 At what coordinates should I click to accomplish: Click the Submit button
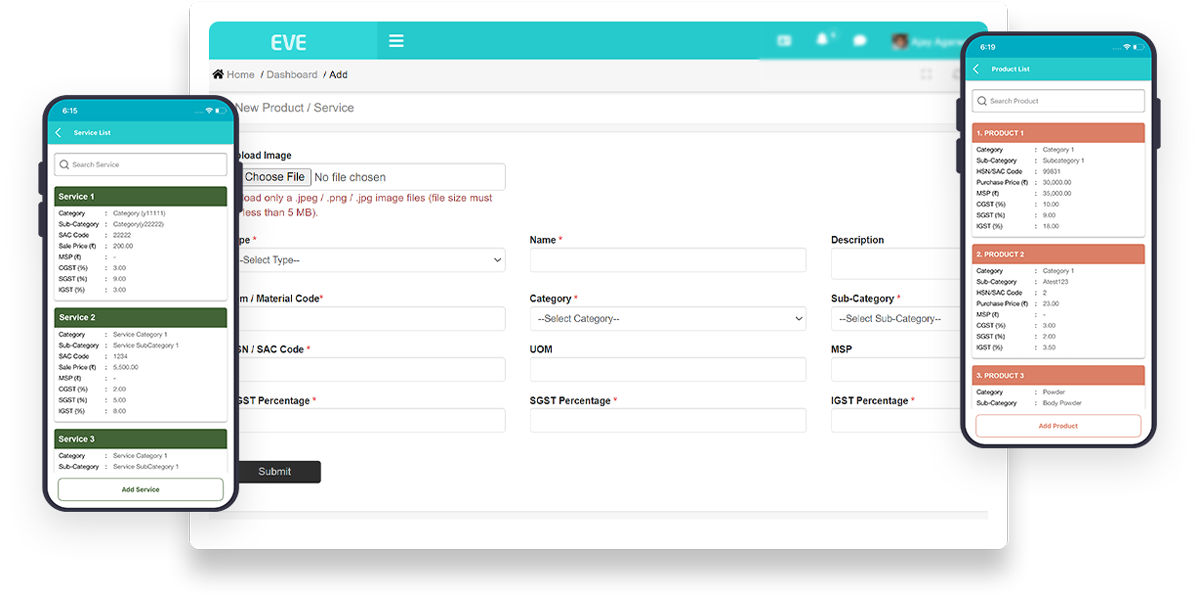coord(275,472)
